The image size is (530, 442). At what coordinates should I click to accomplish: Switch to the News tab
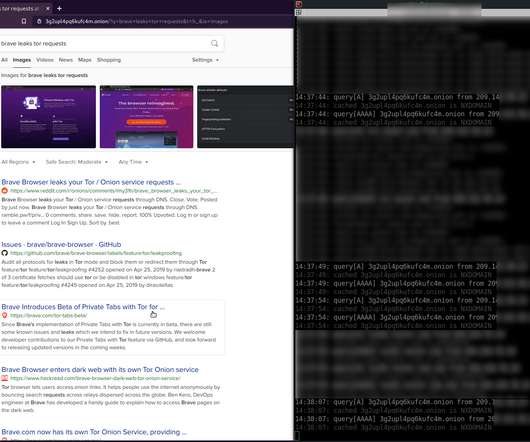click(x=66, y=60)
